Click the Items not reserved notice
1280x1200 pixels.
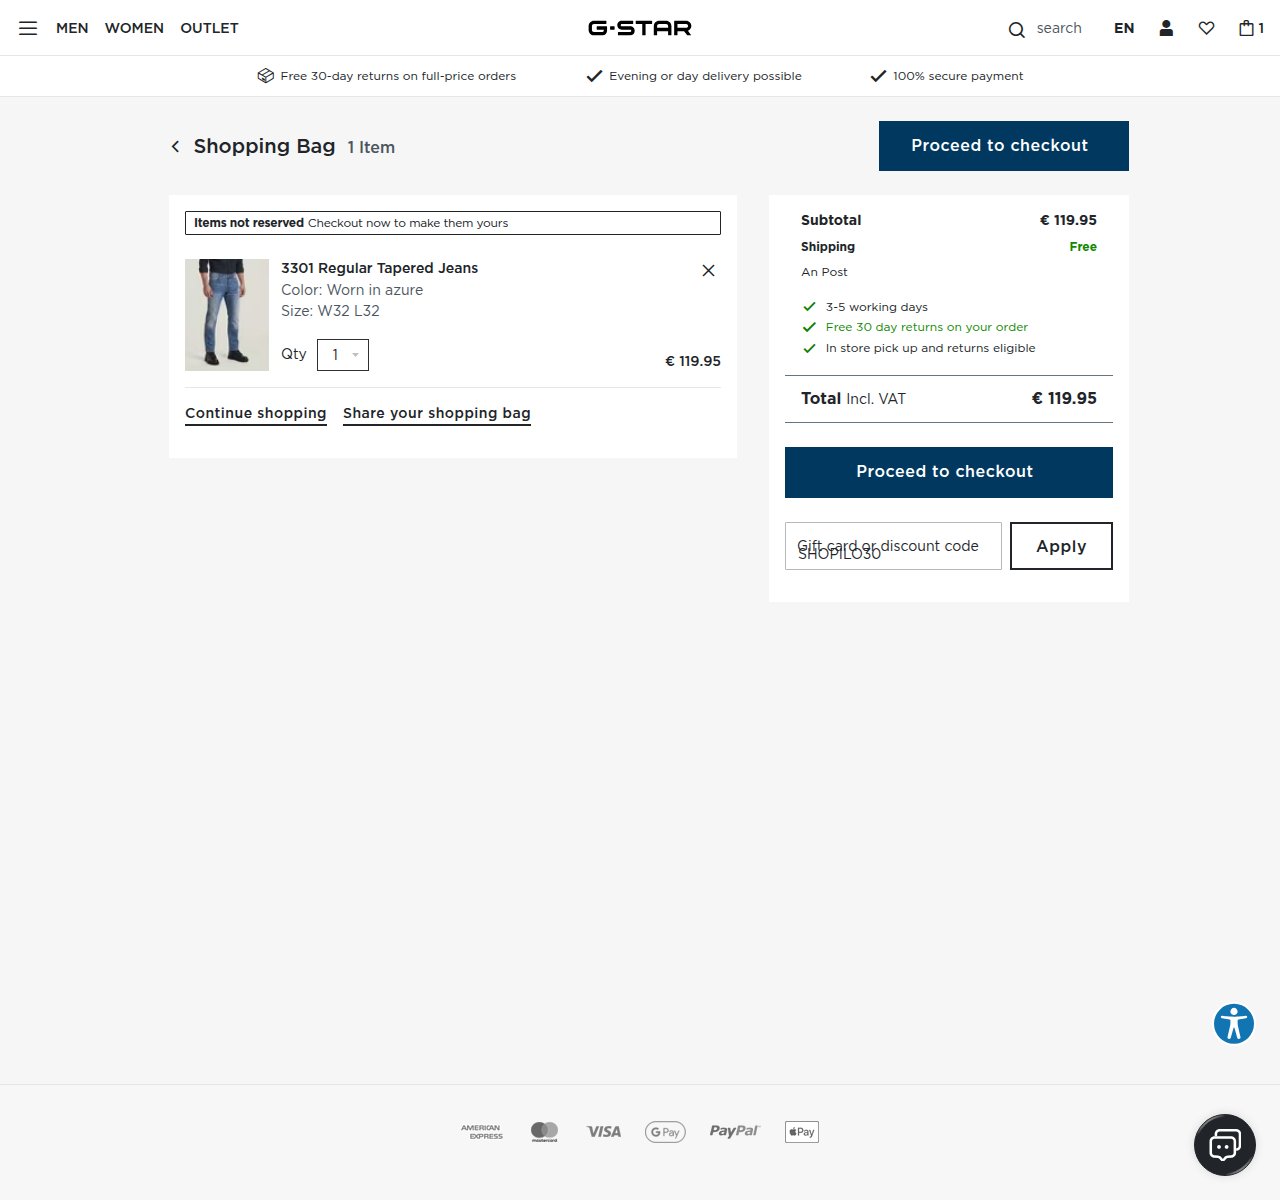tap(453, 223)
